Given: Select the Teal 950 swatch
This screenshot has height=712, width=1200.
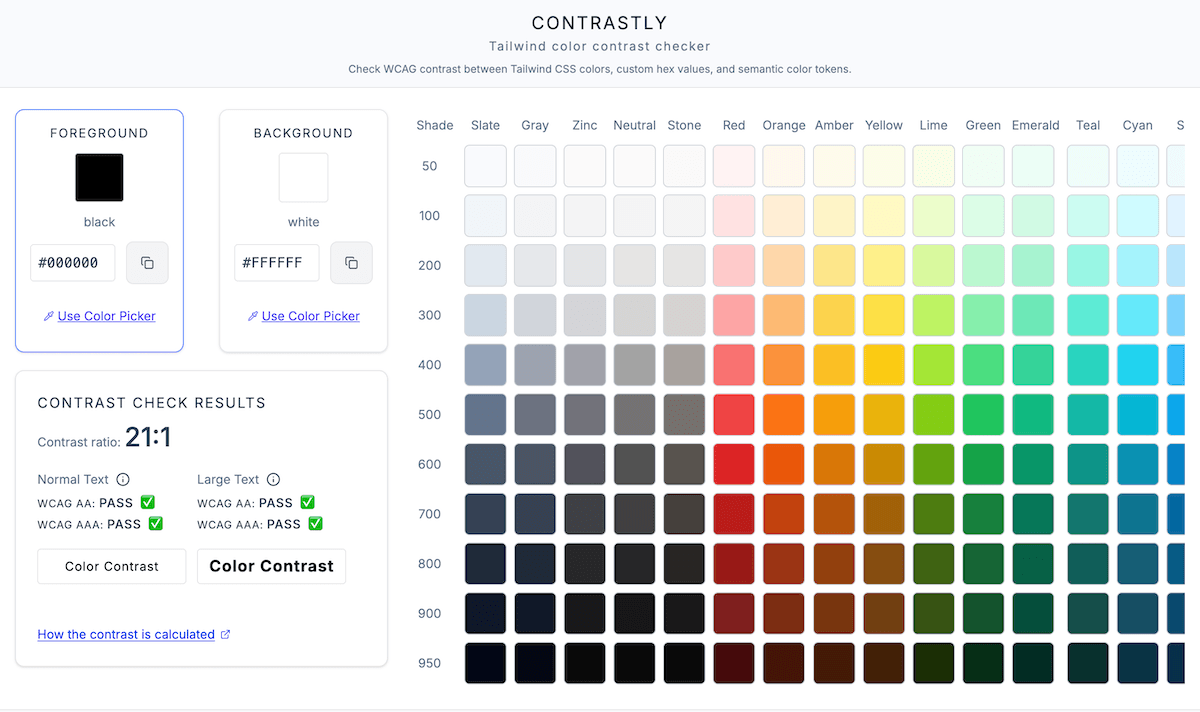Looking at the screenshot, I should [x=1088, y=663].
